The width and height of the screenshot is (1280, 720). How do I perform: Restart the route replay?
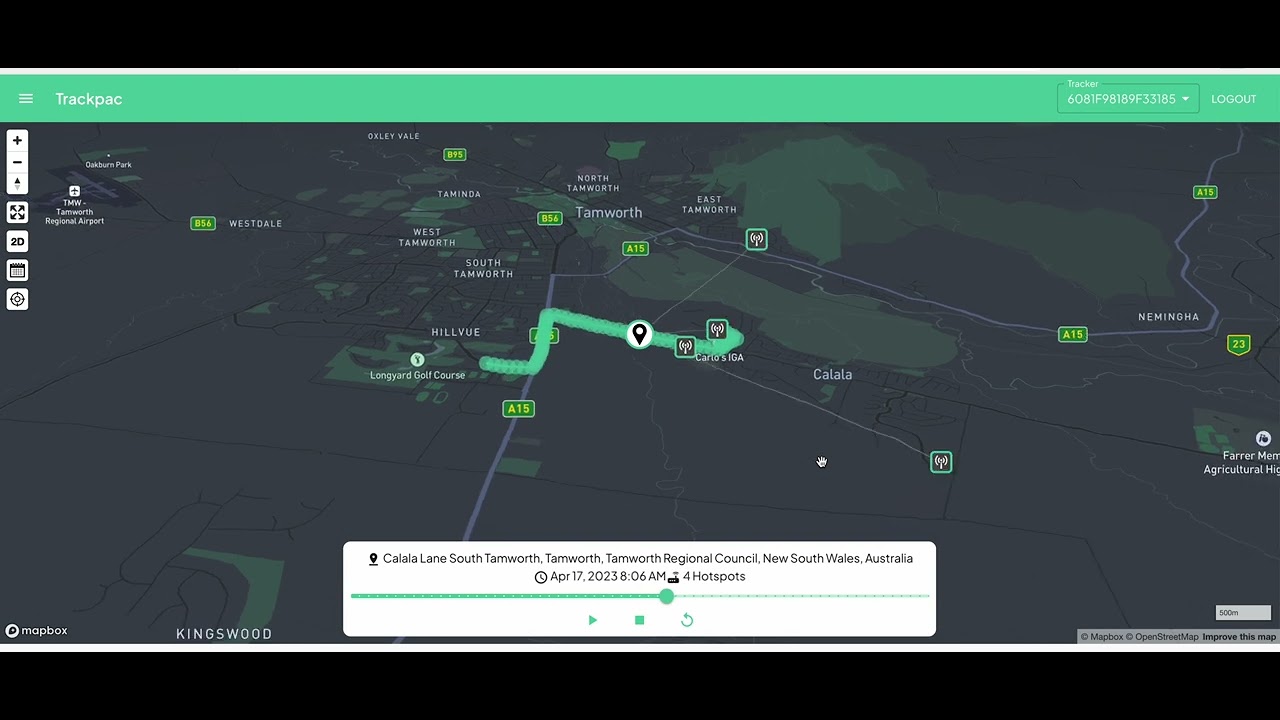coord(687,620)
